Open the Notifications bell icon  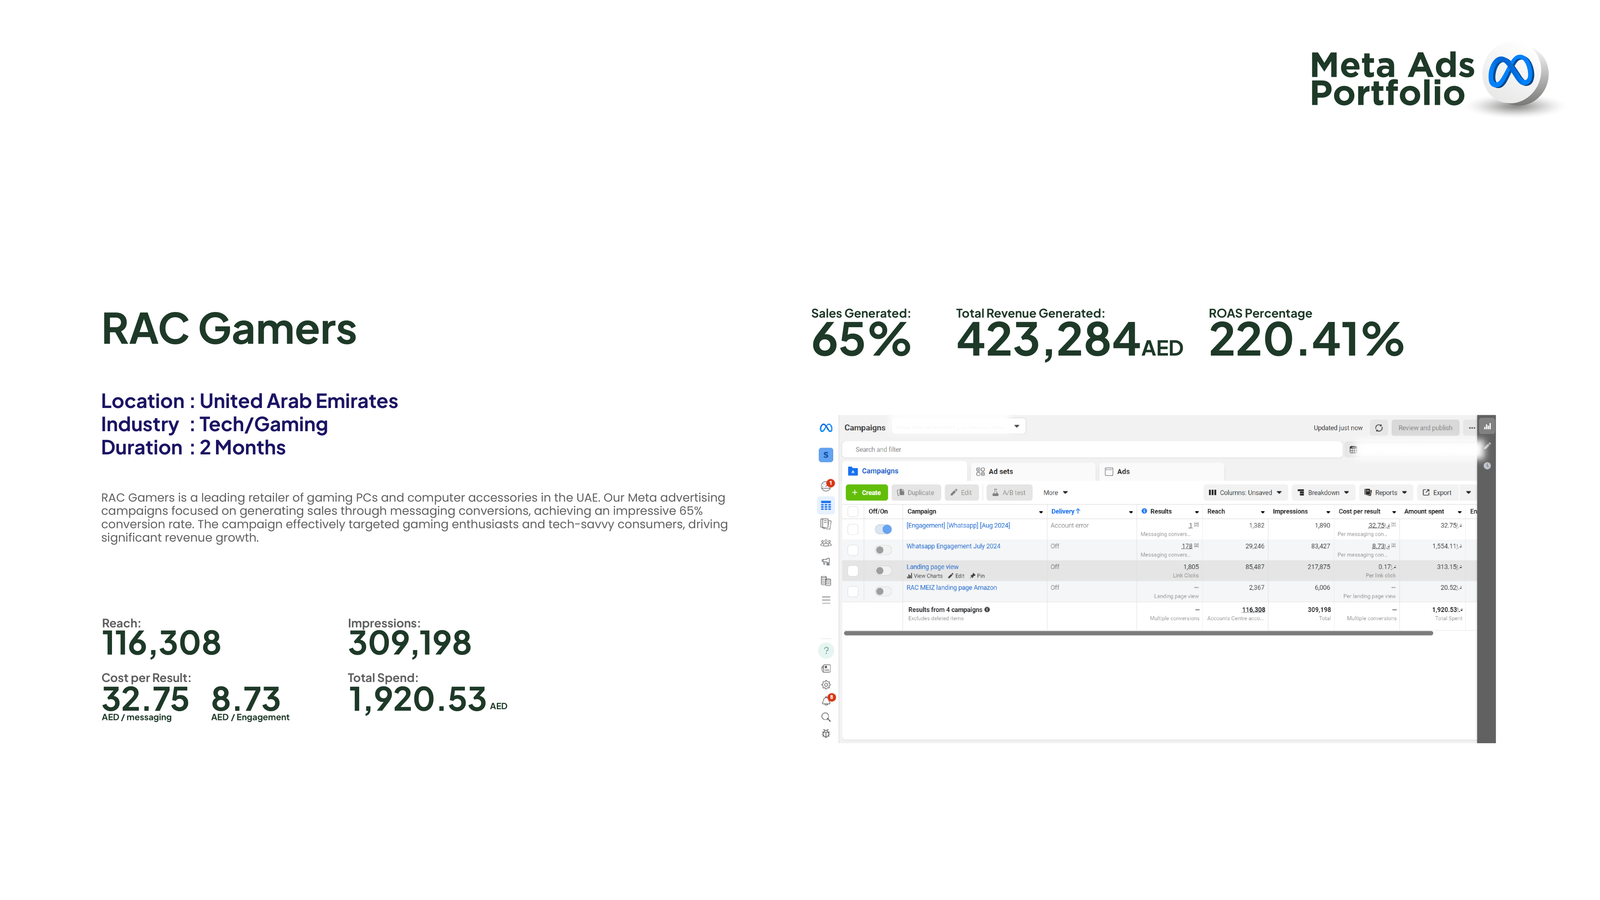[827, 700]
